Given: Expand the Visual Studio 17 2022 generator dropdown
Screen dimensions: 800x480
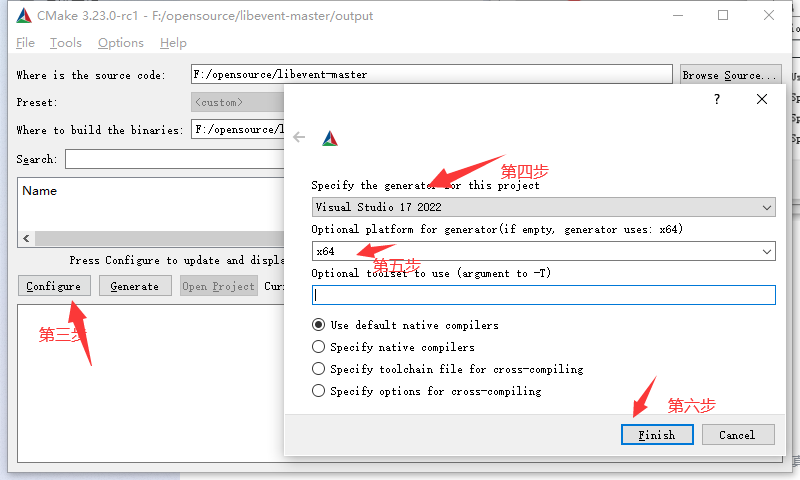Looking at the screenshot, I should tap(543, 207).
